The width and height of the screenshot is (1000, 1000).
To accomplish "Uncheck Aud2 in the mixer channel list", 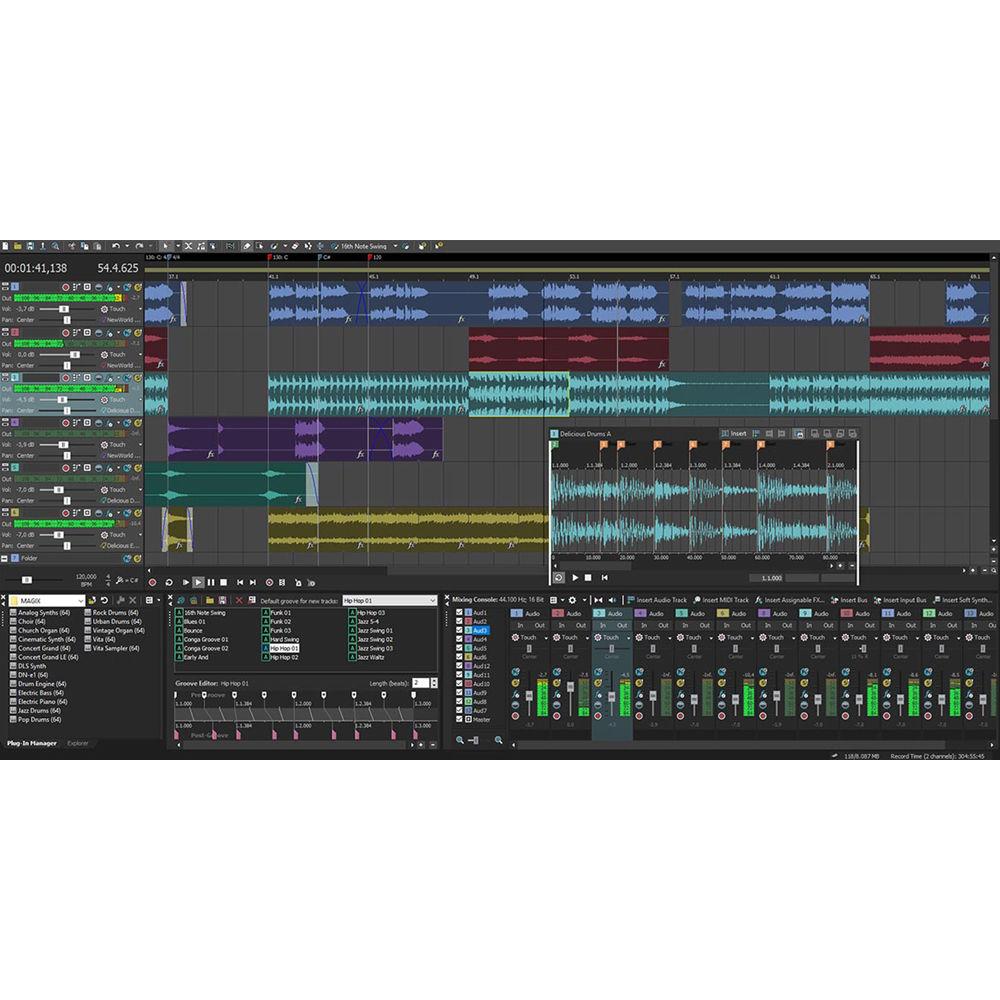I will pos(459,620).
